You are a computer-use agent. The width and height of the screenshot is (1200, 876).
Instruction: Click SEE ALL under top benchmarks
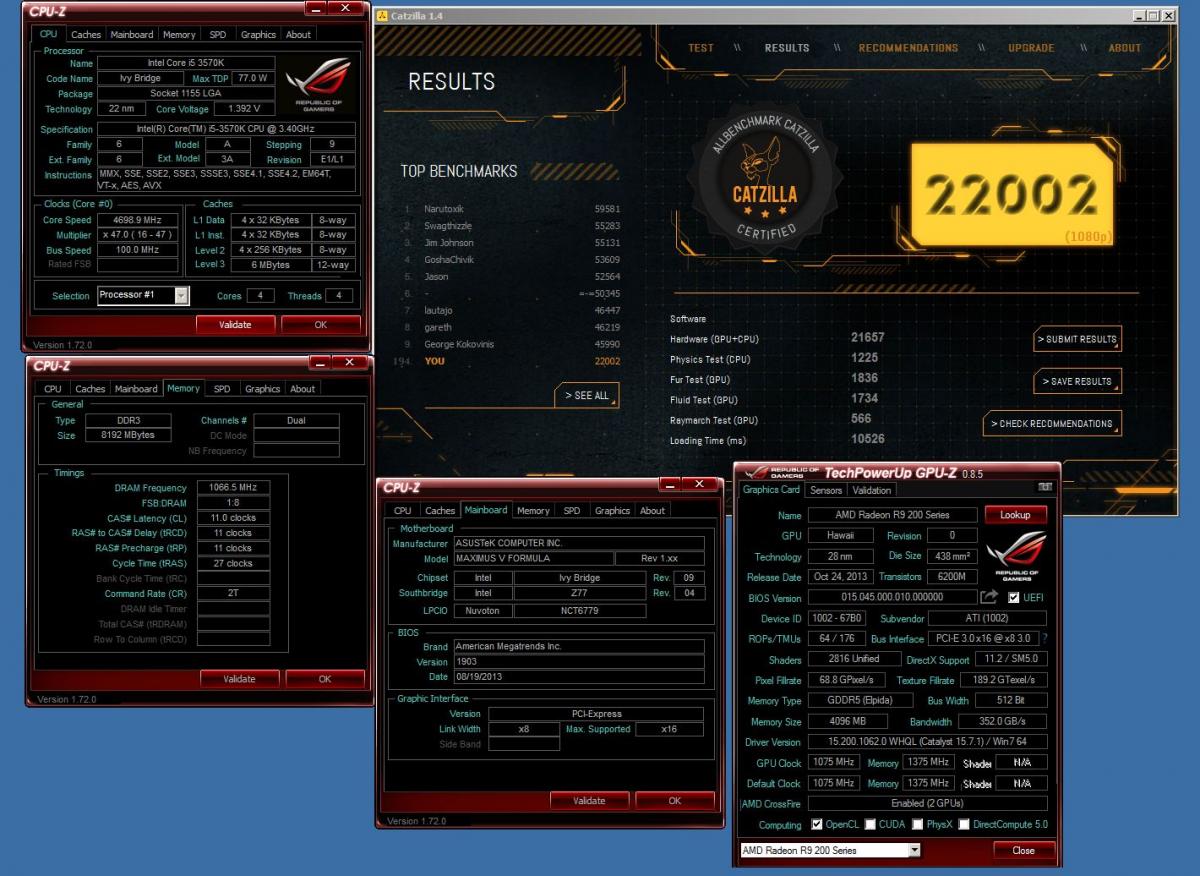click(587, 395)
